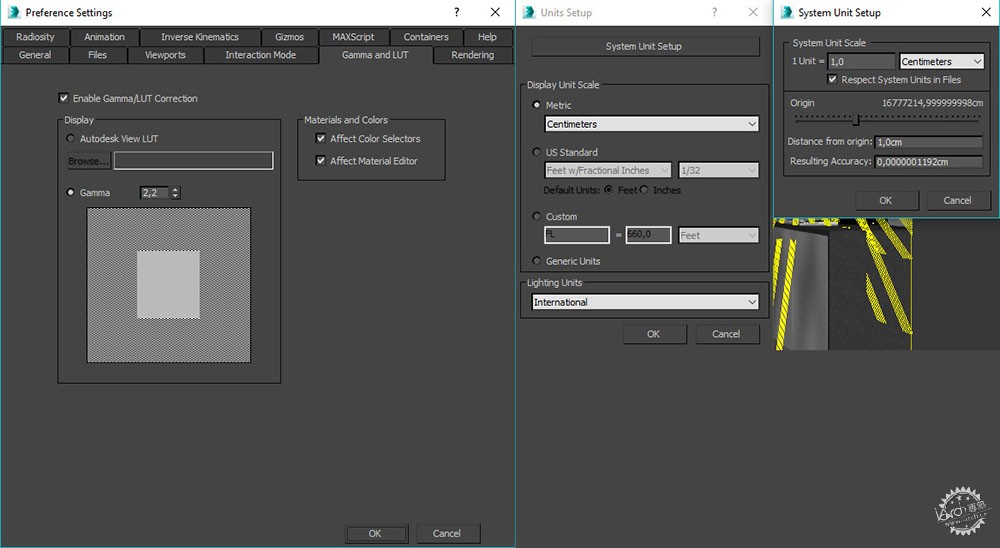Click OK in Preference Settings
The width and height of the screenshot is (1000, 548).
pos(376,533)
